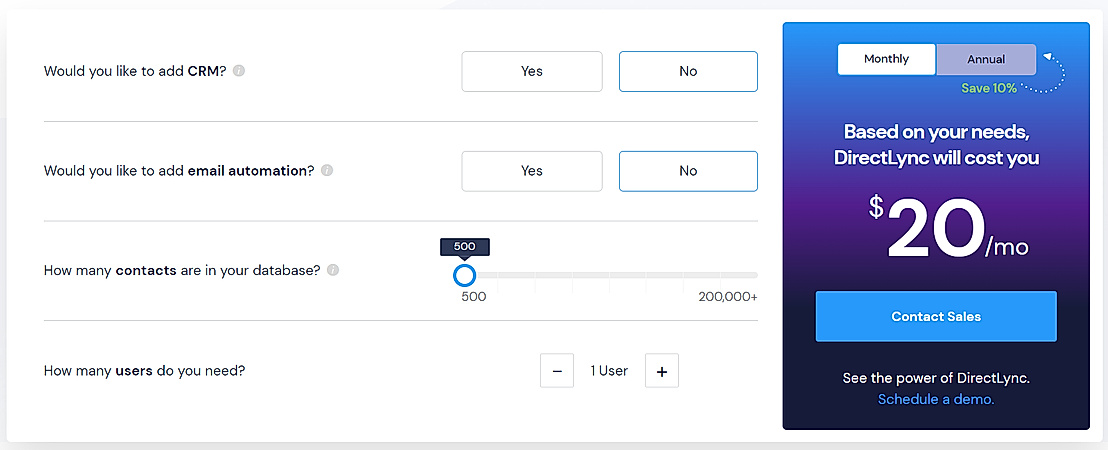The height and width of the screenshot is (450, 1108).
Task: Switch billing to Annual
Action: [x=986, y=59]
